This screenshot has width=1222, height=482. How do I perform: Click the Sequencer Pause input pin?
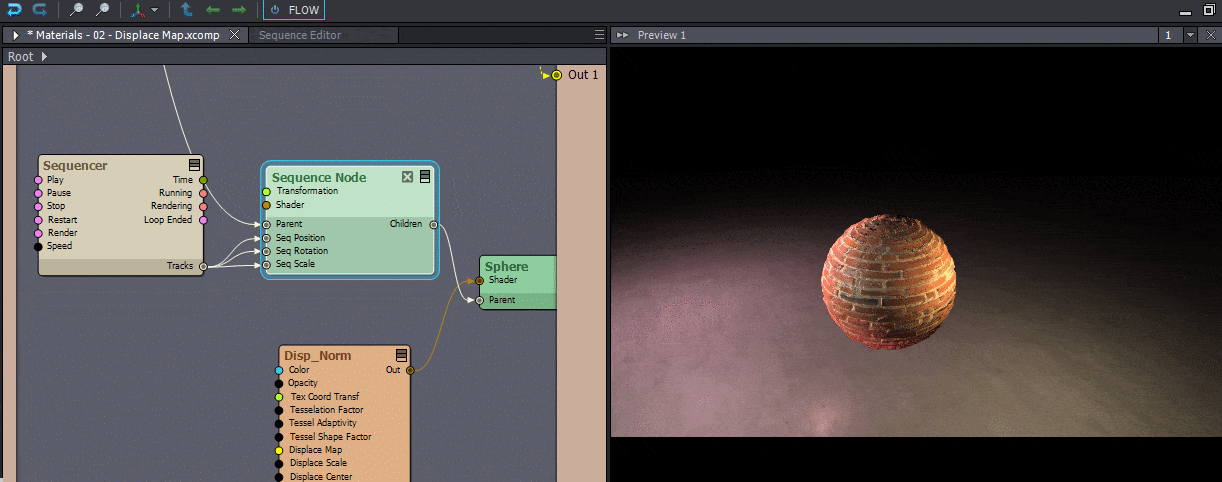pyautogui.click(x=39, y=193)
